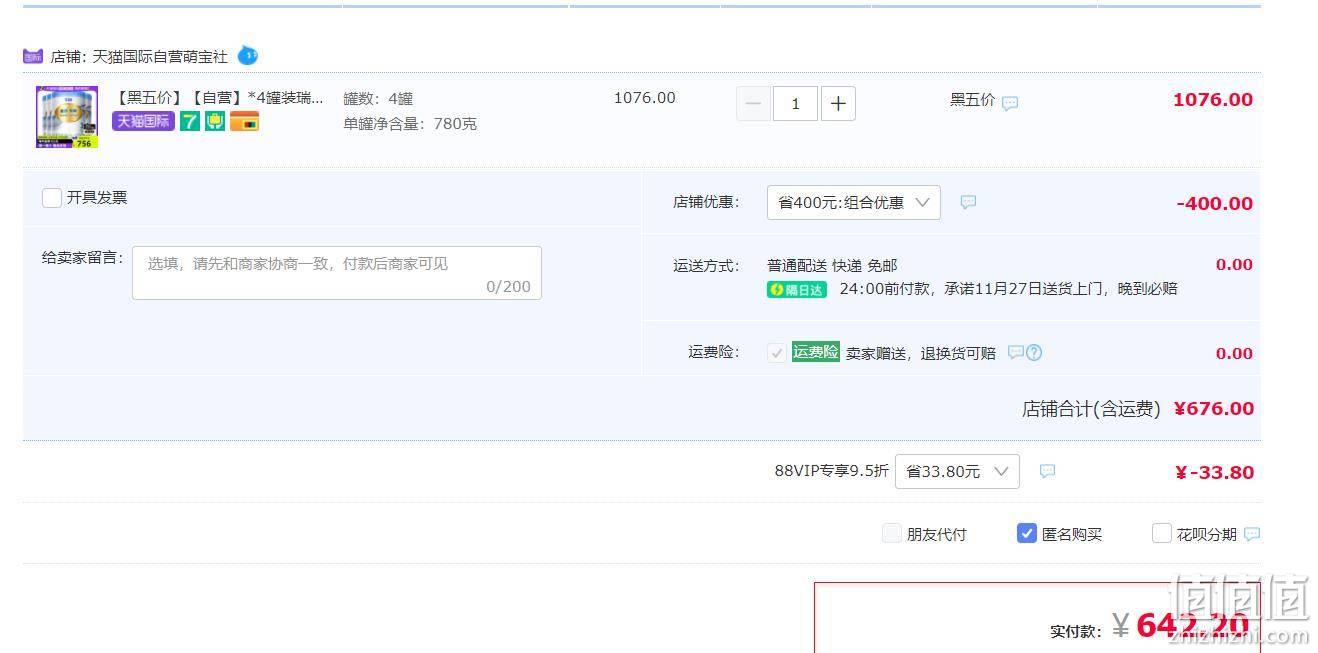Click the comment bubble after 退换货可赔
This screenshot has height=653, width=1318.
[x=1016, y=352]
